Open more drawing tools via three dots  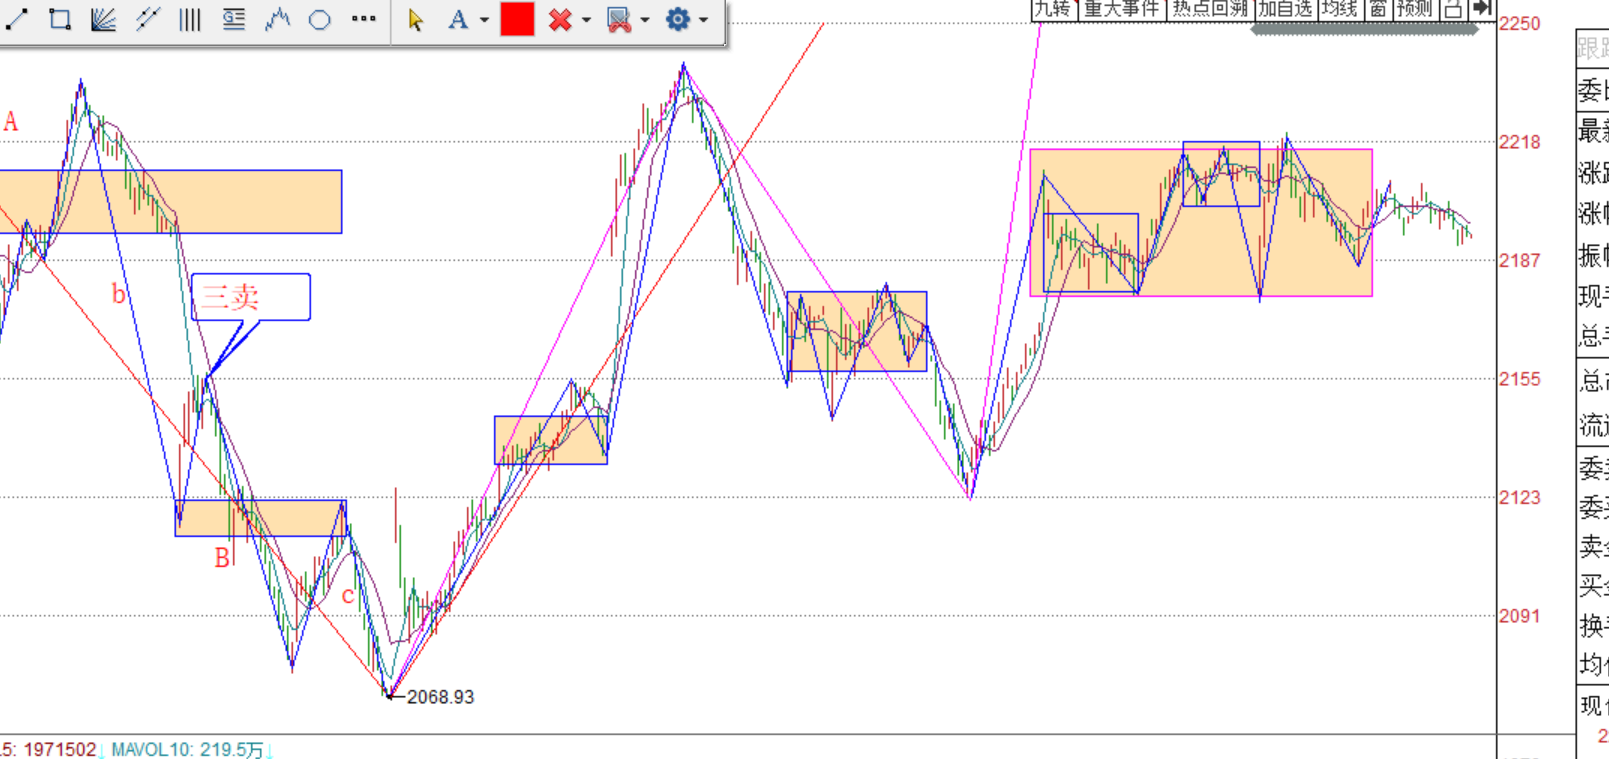pos(364,19)
